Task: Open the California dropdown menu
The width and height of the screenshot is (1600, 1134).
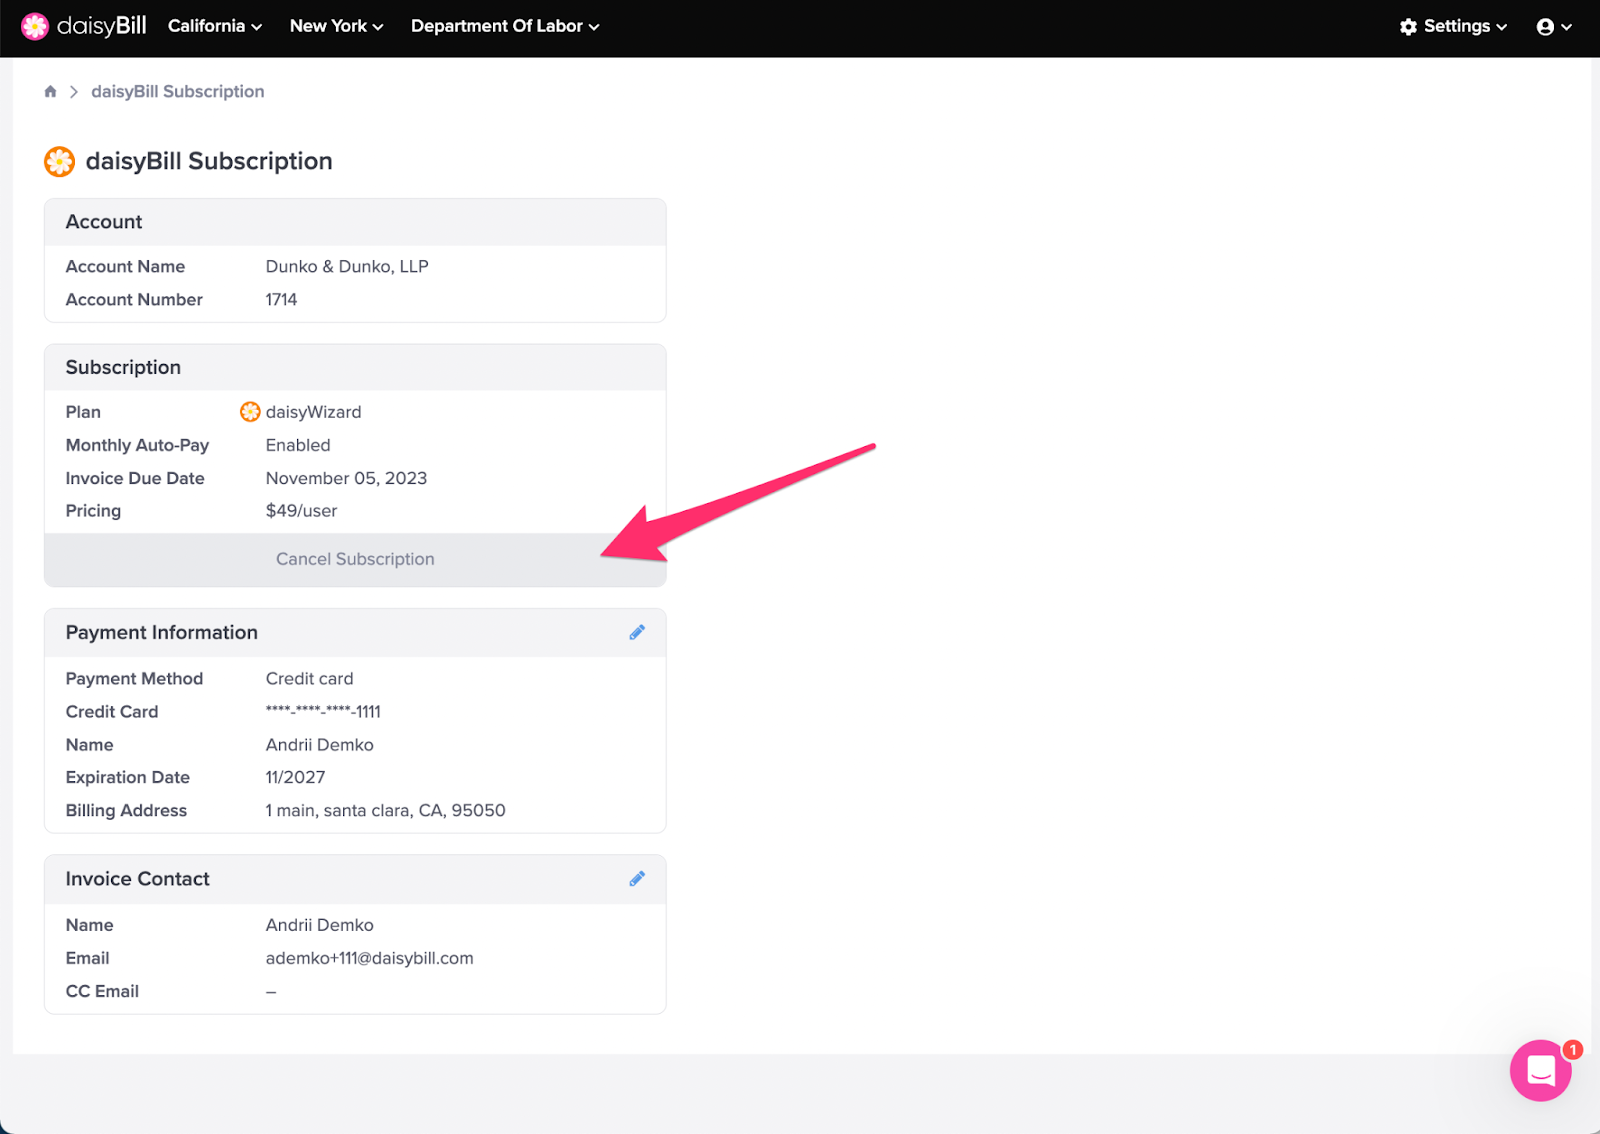Action: click(x=215, y=26)
